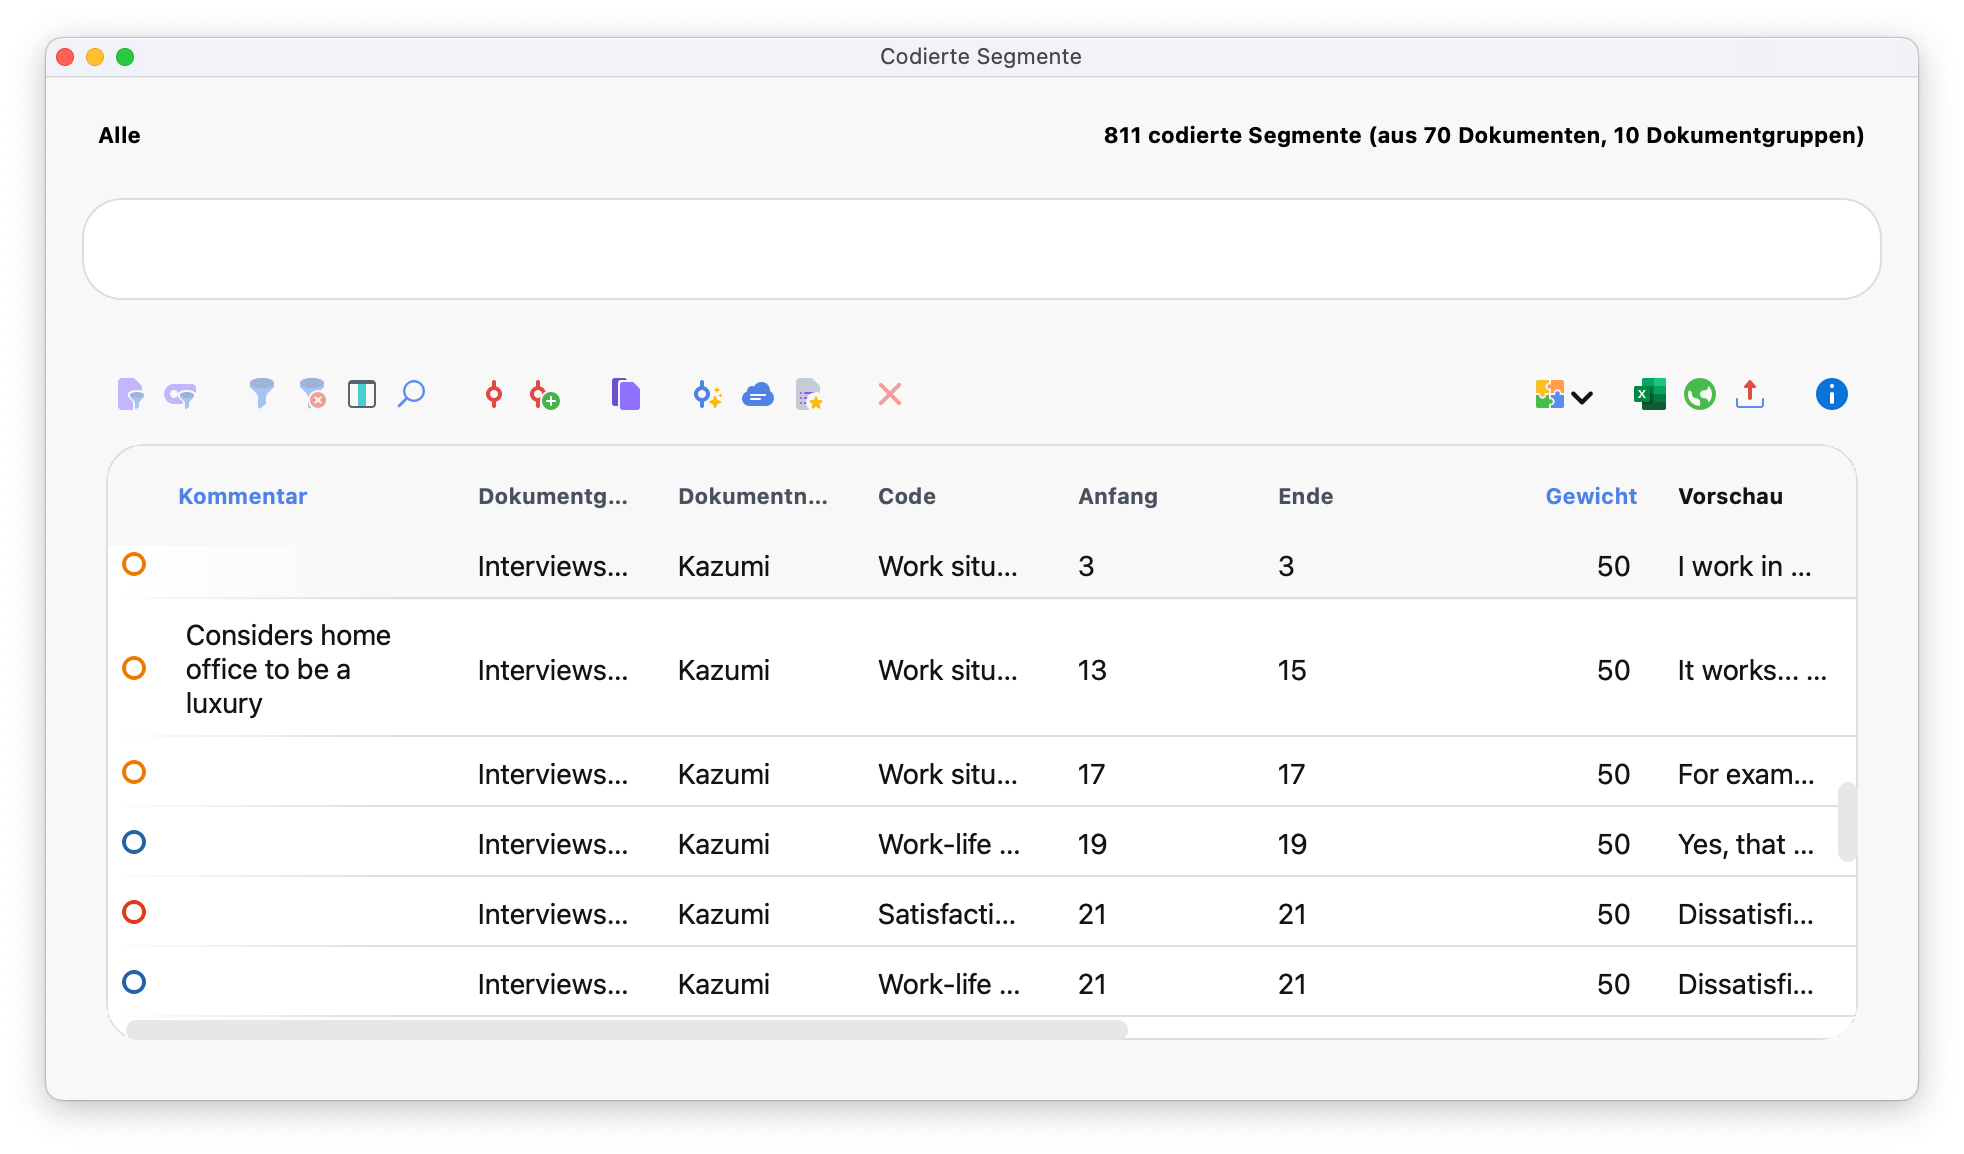
Task: Click red circle in Satisfaction row
Action: click(x=134, y=912)
